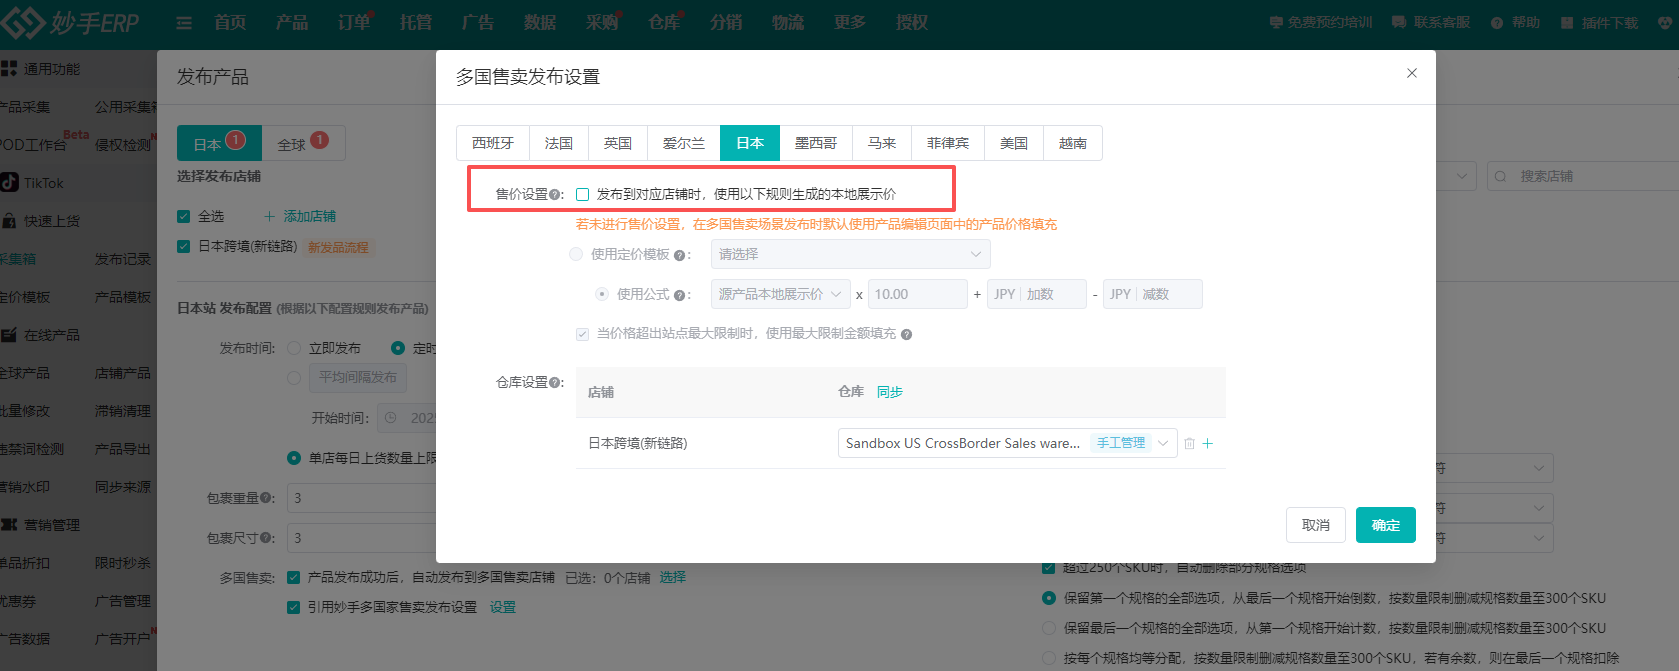Add a warehouse row with plus icon
1679x671 pixels.
[1208, 444]
